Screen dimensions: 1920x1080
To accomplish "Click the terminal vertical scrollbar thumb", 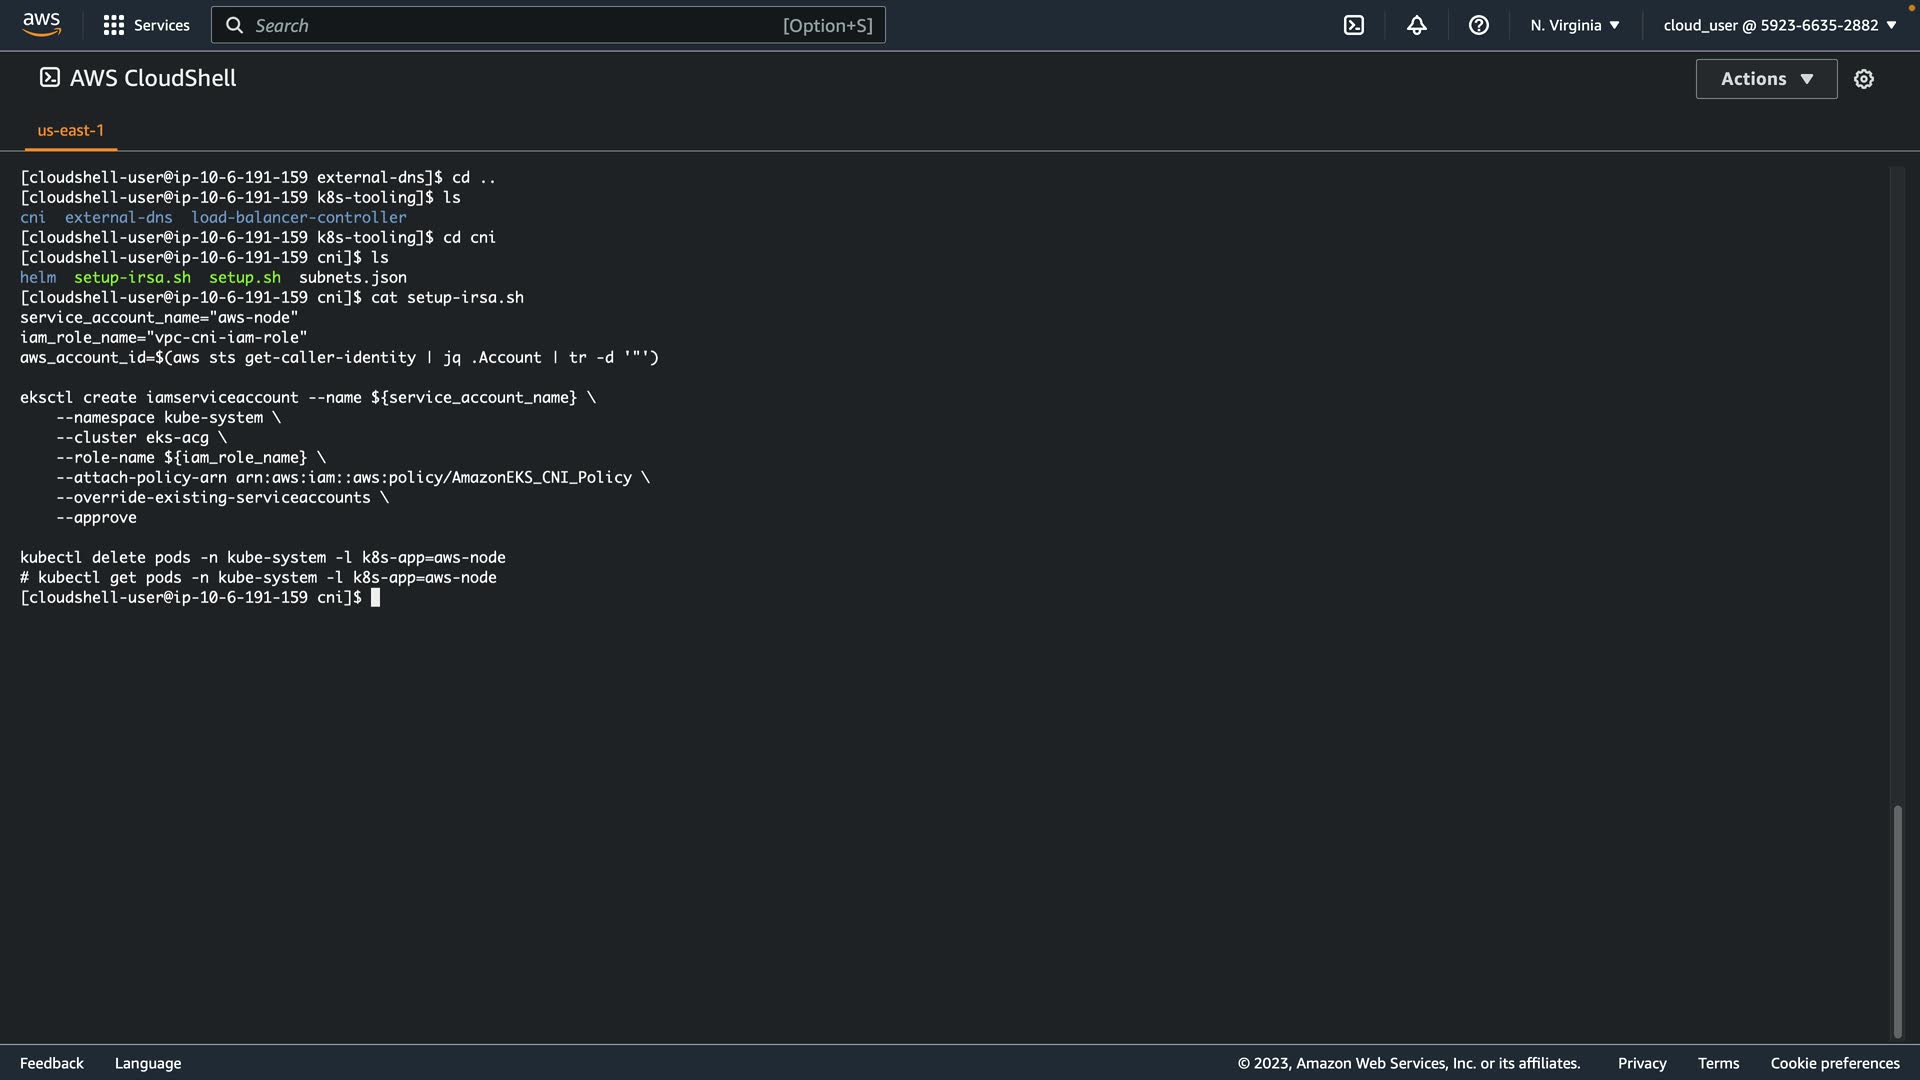I will [x=1896, y=920].
